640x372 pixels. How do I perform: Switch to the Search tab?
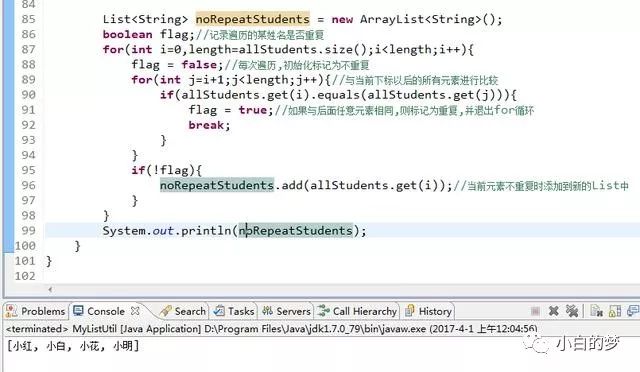click(x=183, y=311)
